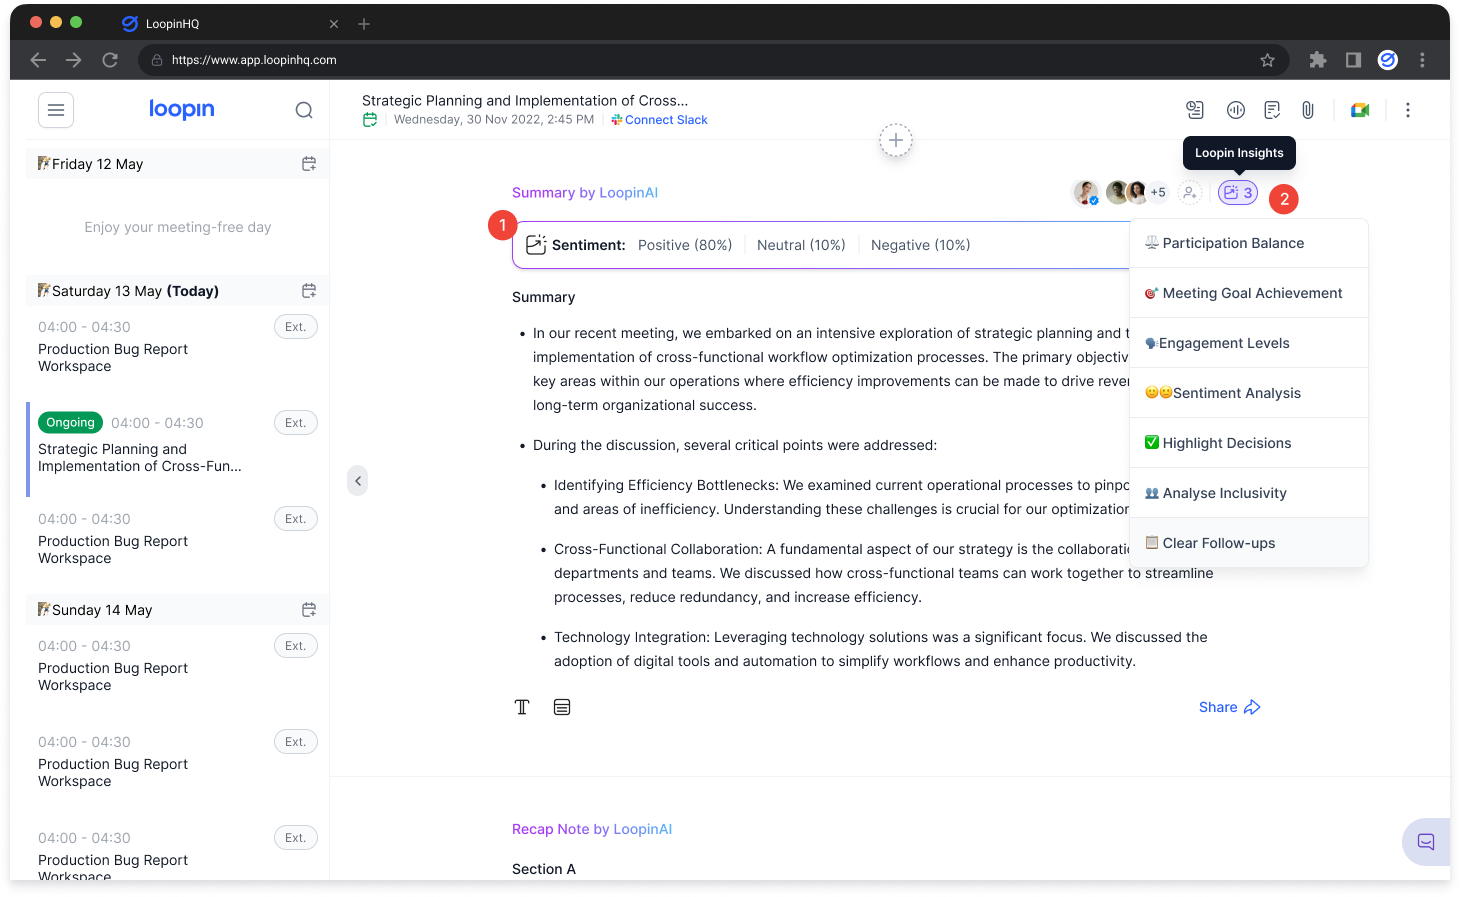Select Analyse Inclusivity insight
Image resolution: width=1460 pixels, height=897 pixels.
[1249, 493]
